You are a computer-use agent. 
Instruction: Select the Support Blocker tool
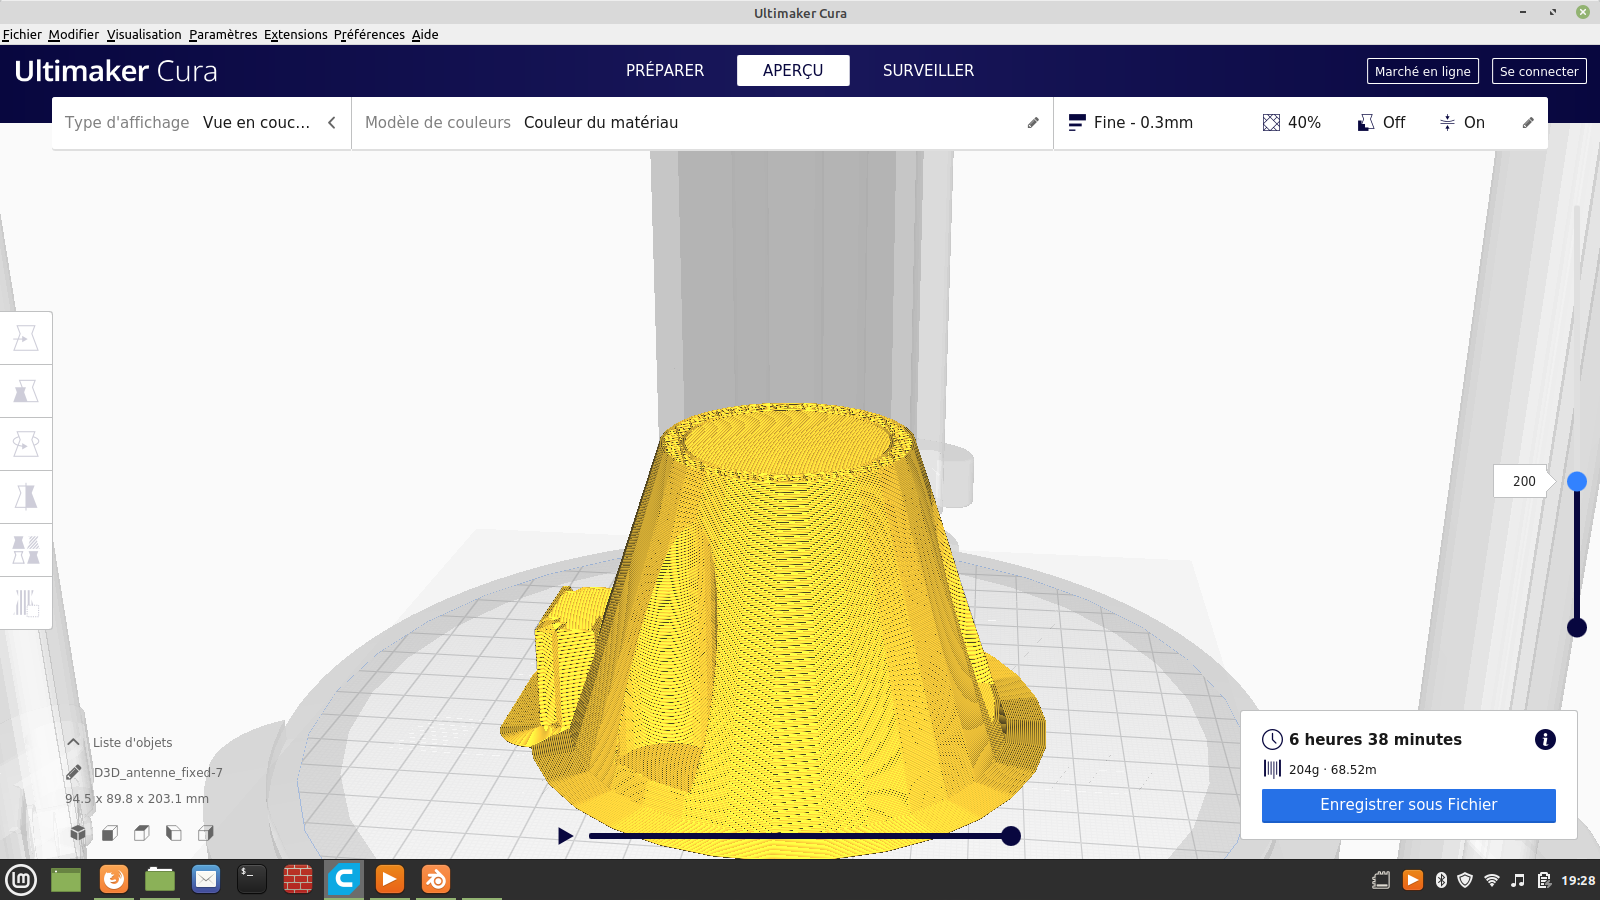pyautogui.click(x=26, y=603)
